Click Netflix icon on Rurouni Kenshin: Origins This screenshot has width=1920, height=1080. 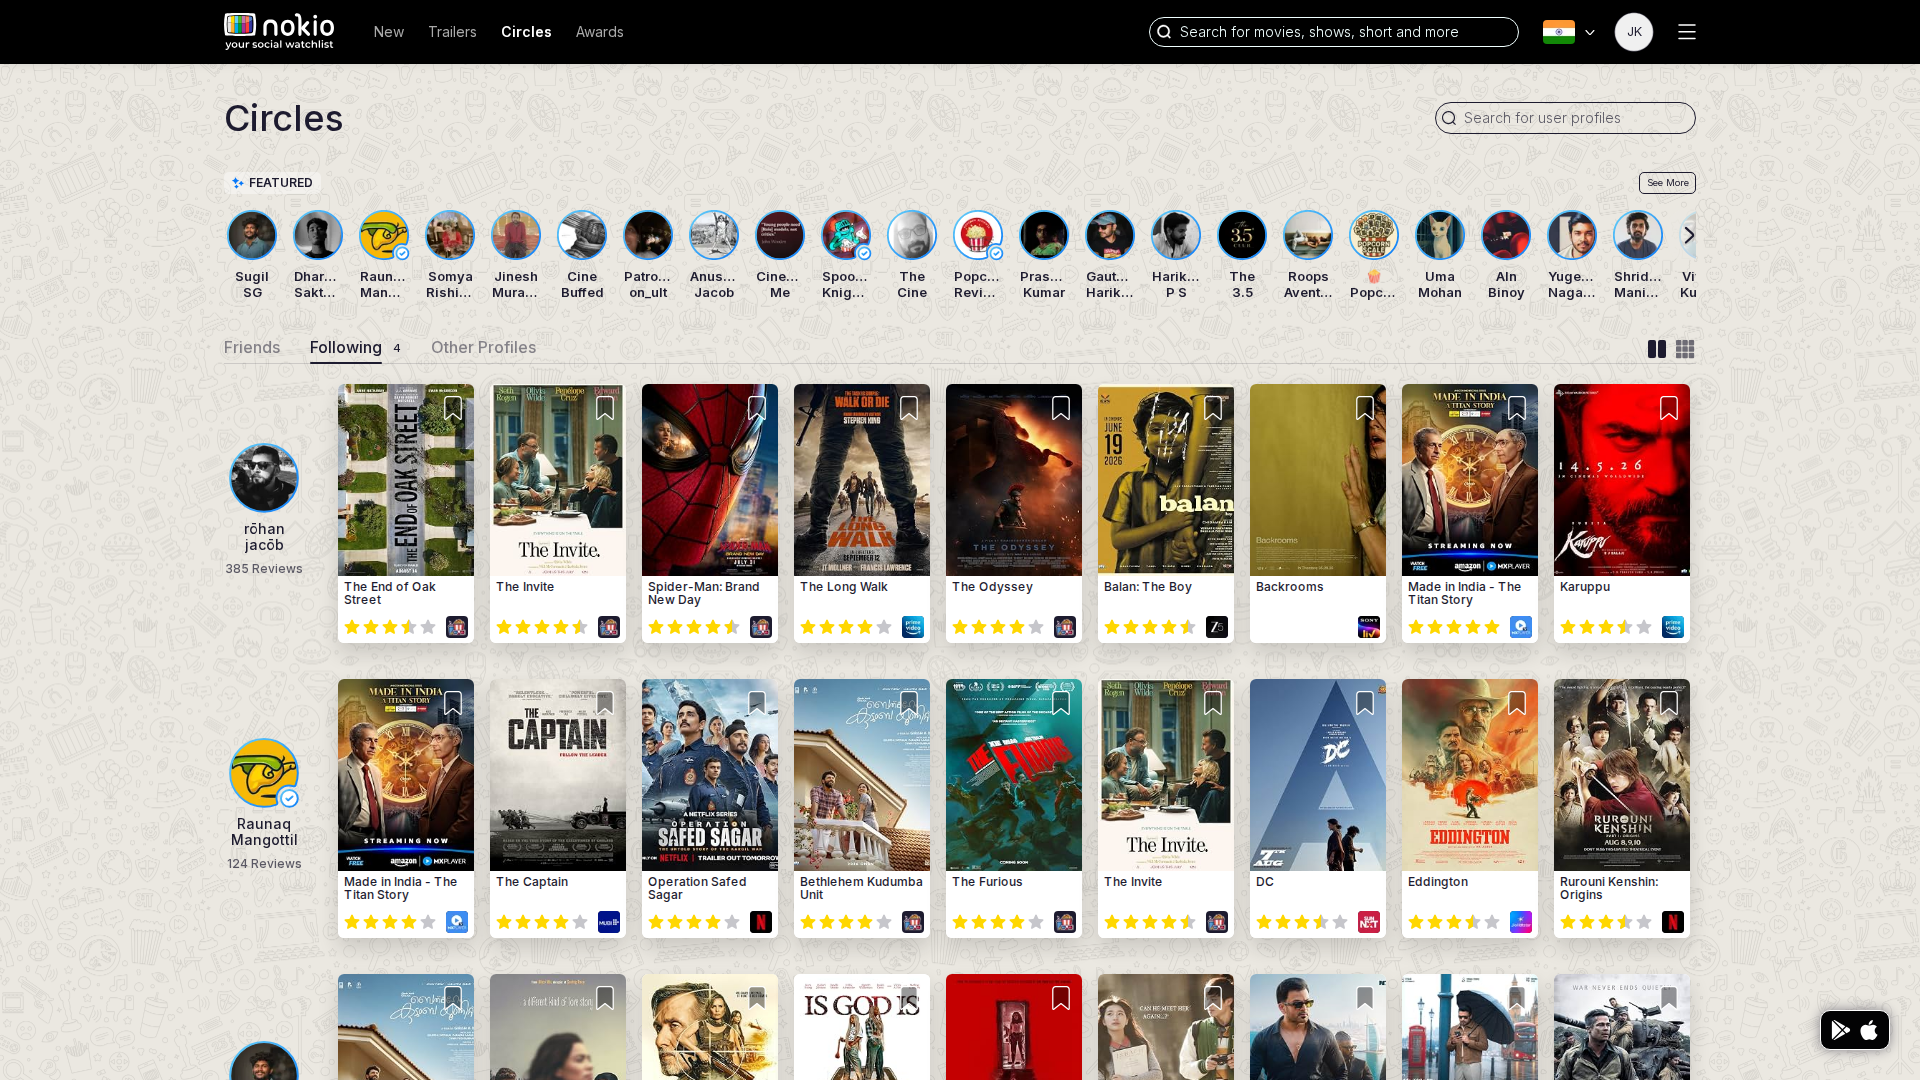coord(1673,922)
